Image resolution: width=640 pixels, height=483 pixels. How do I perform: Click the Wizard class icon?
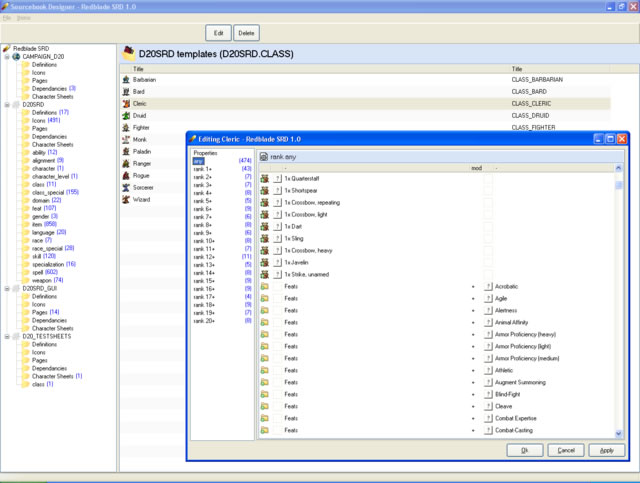pos(126,199)
